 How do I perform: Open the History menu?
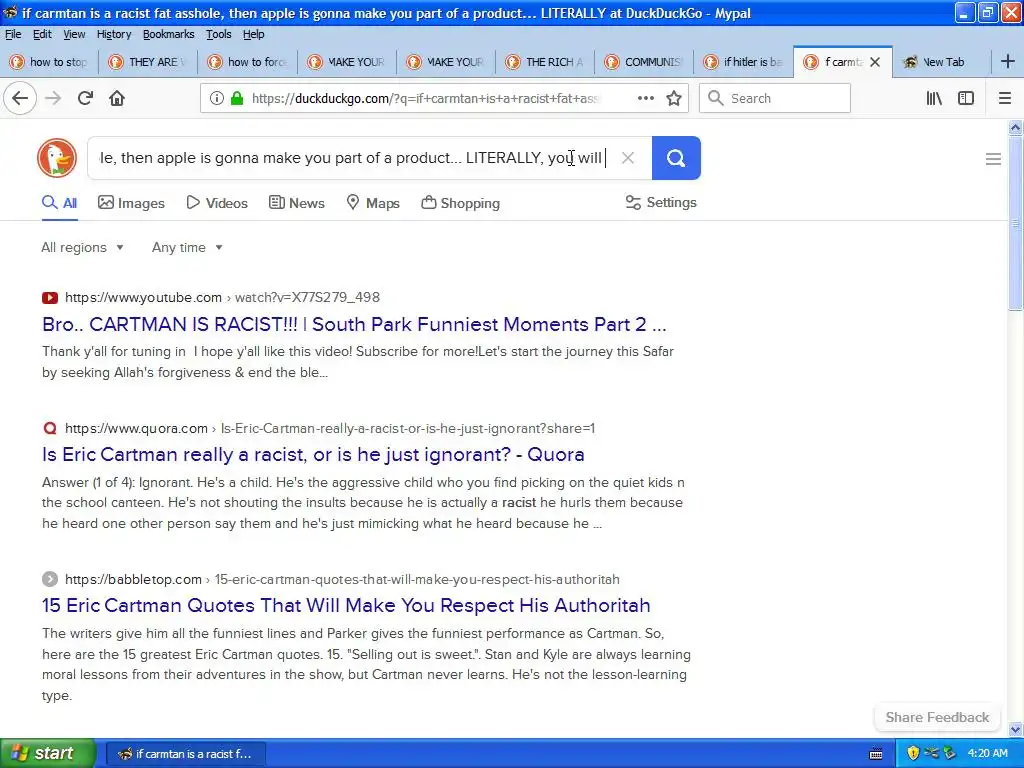click(x=114, y=34)
